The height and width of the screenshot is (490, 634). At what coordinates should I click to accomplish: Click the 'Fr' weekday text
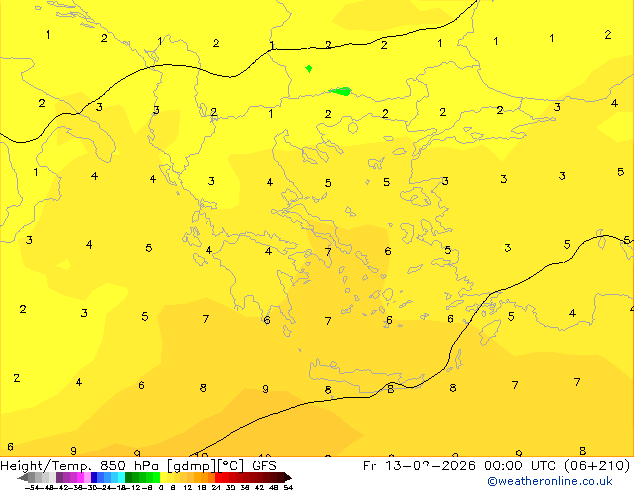point(370,466)
